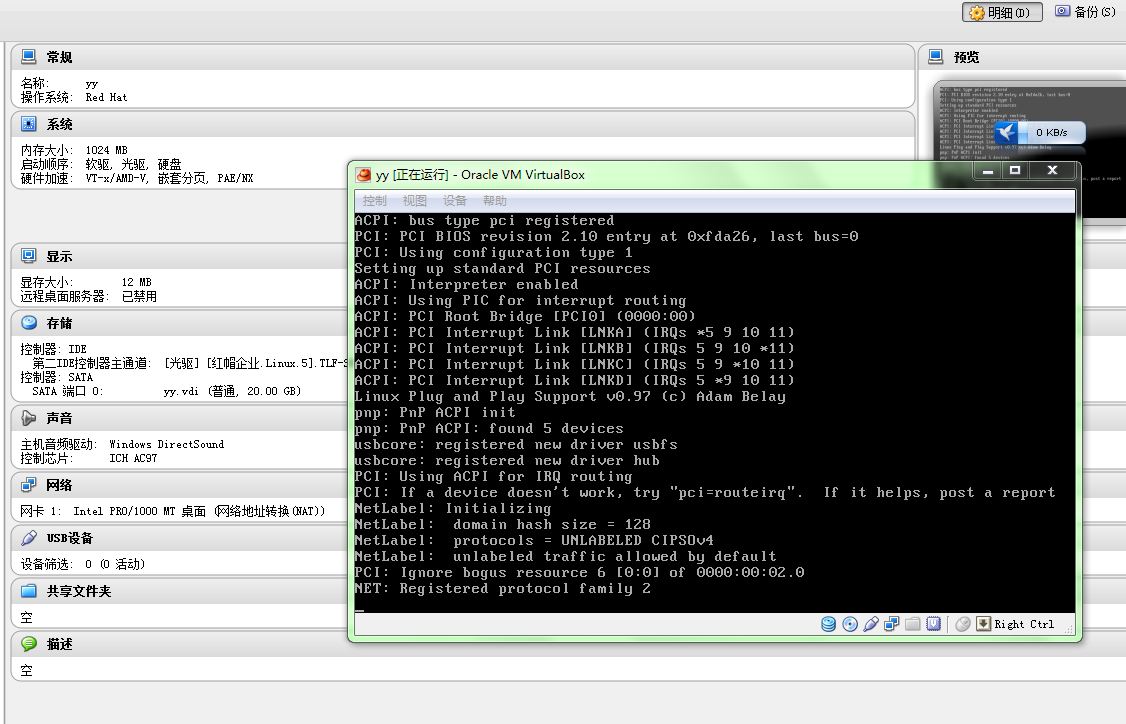The image size is (1126, 724).
Task: Click the USB设备 section header
Action: click(x=70, y=538)
